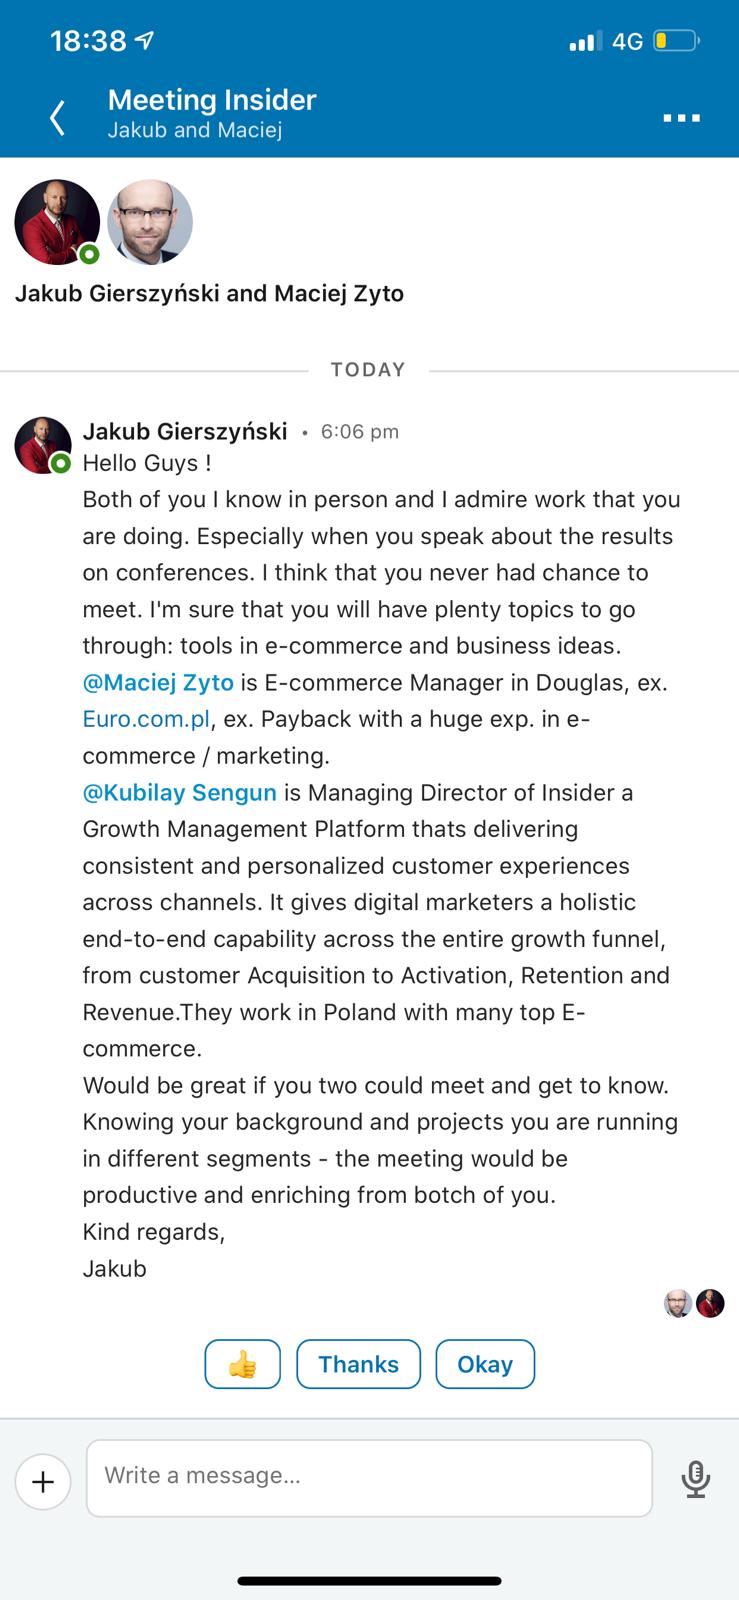739x1600 pixels.
Task: Open the @Maciej Zyto mention
Action: (x=158, y=683)
